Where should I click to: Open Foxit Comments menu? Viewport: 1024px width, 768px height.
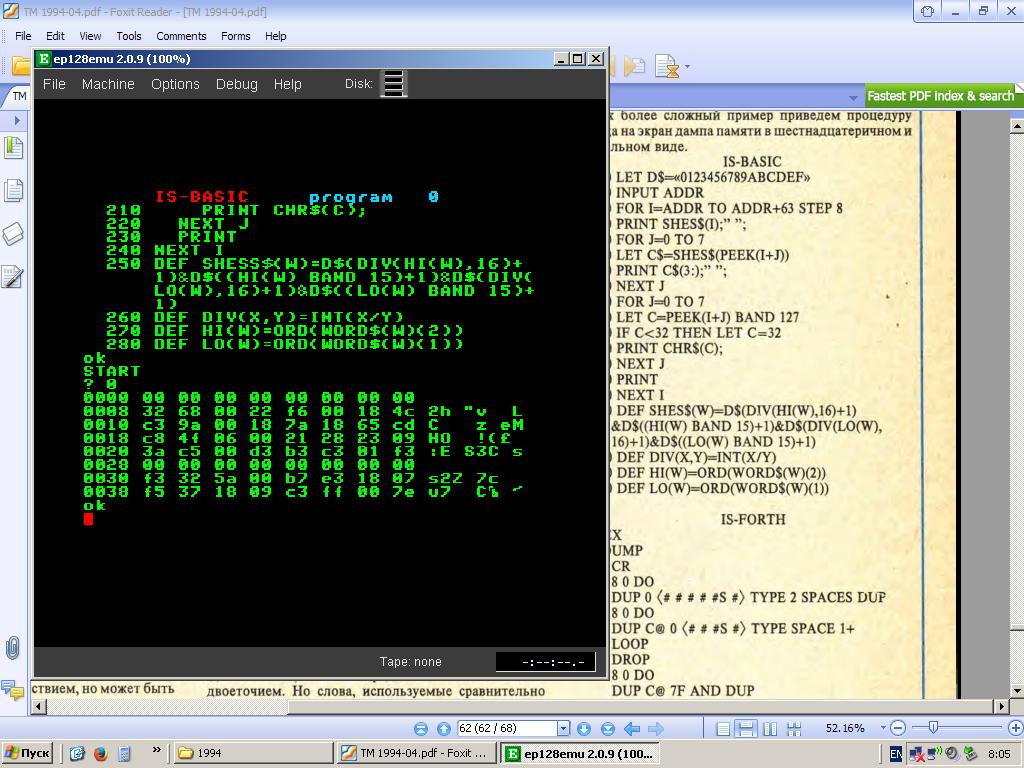pos(181,36)
